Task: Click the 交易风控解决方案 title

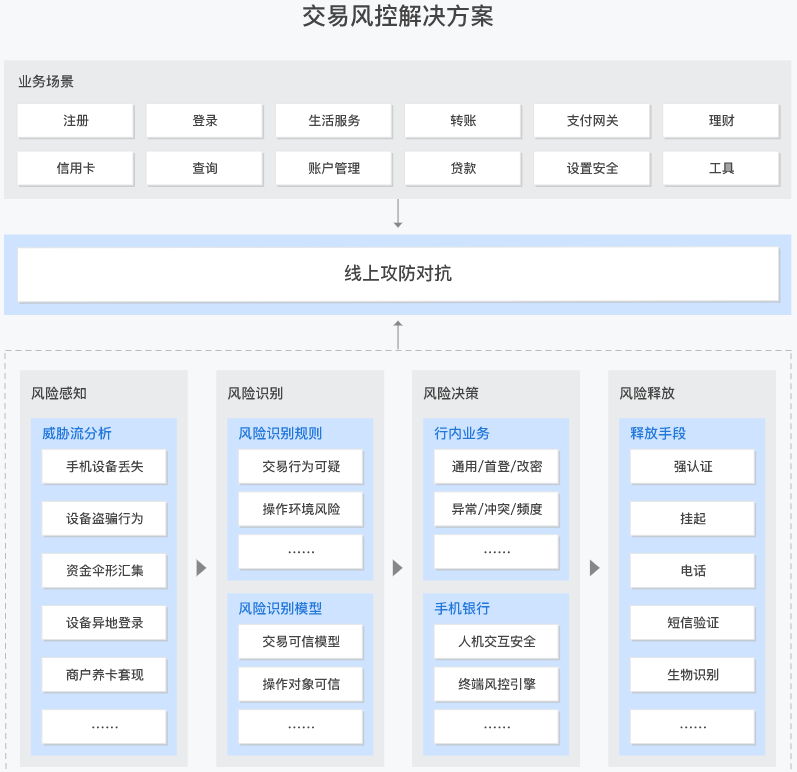Action: click(x=398, y=16)
